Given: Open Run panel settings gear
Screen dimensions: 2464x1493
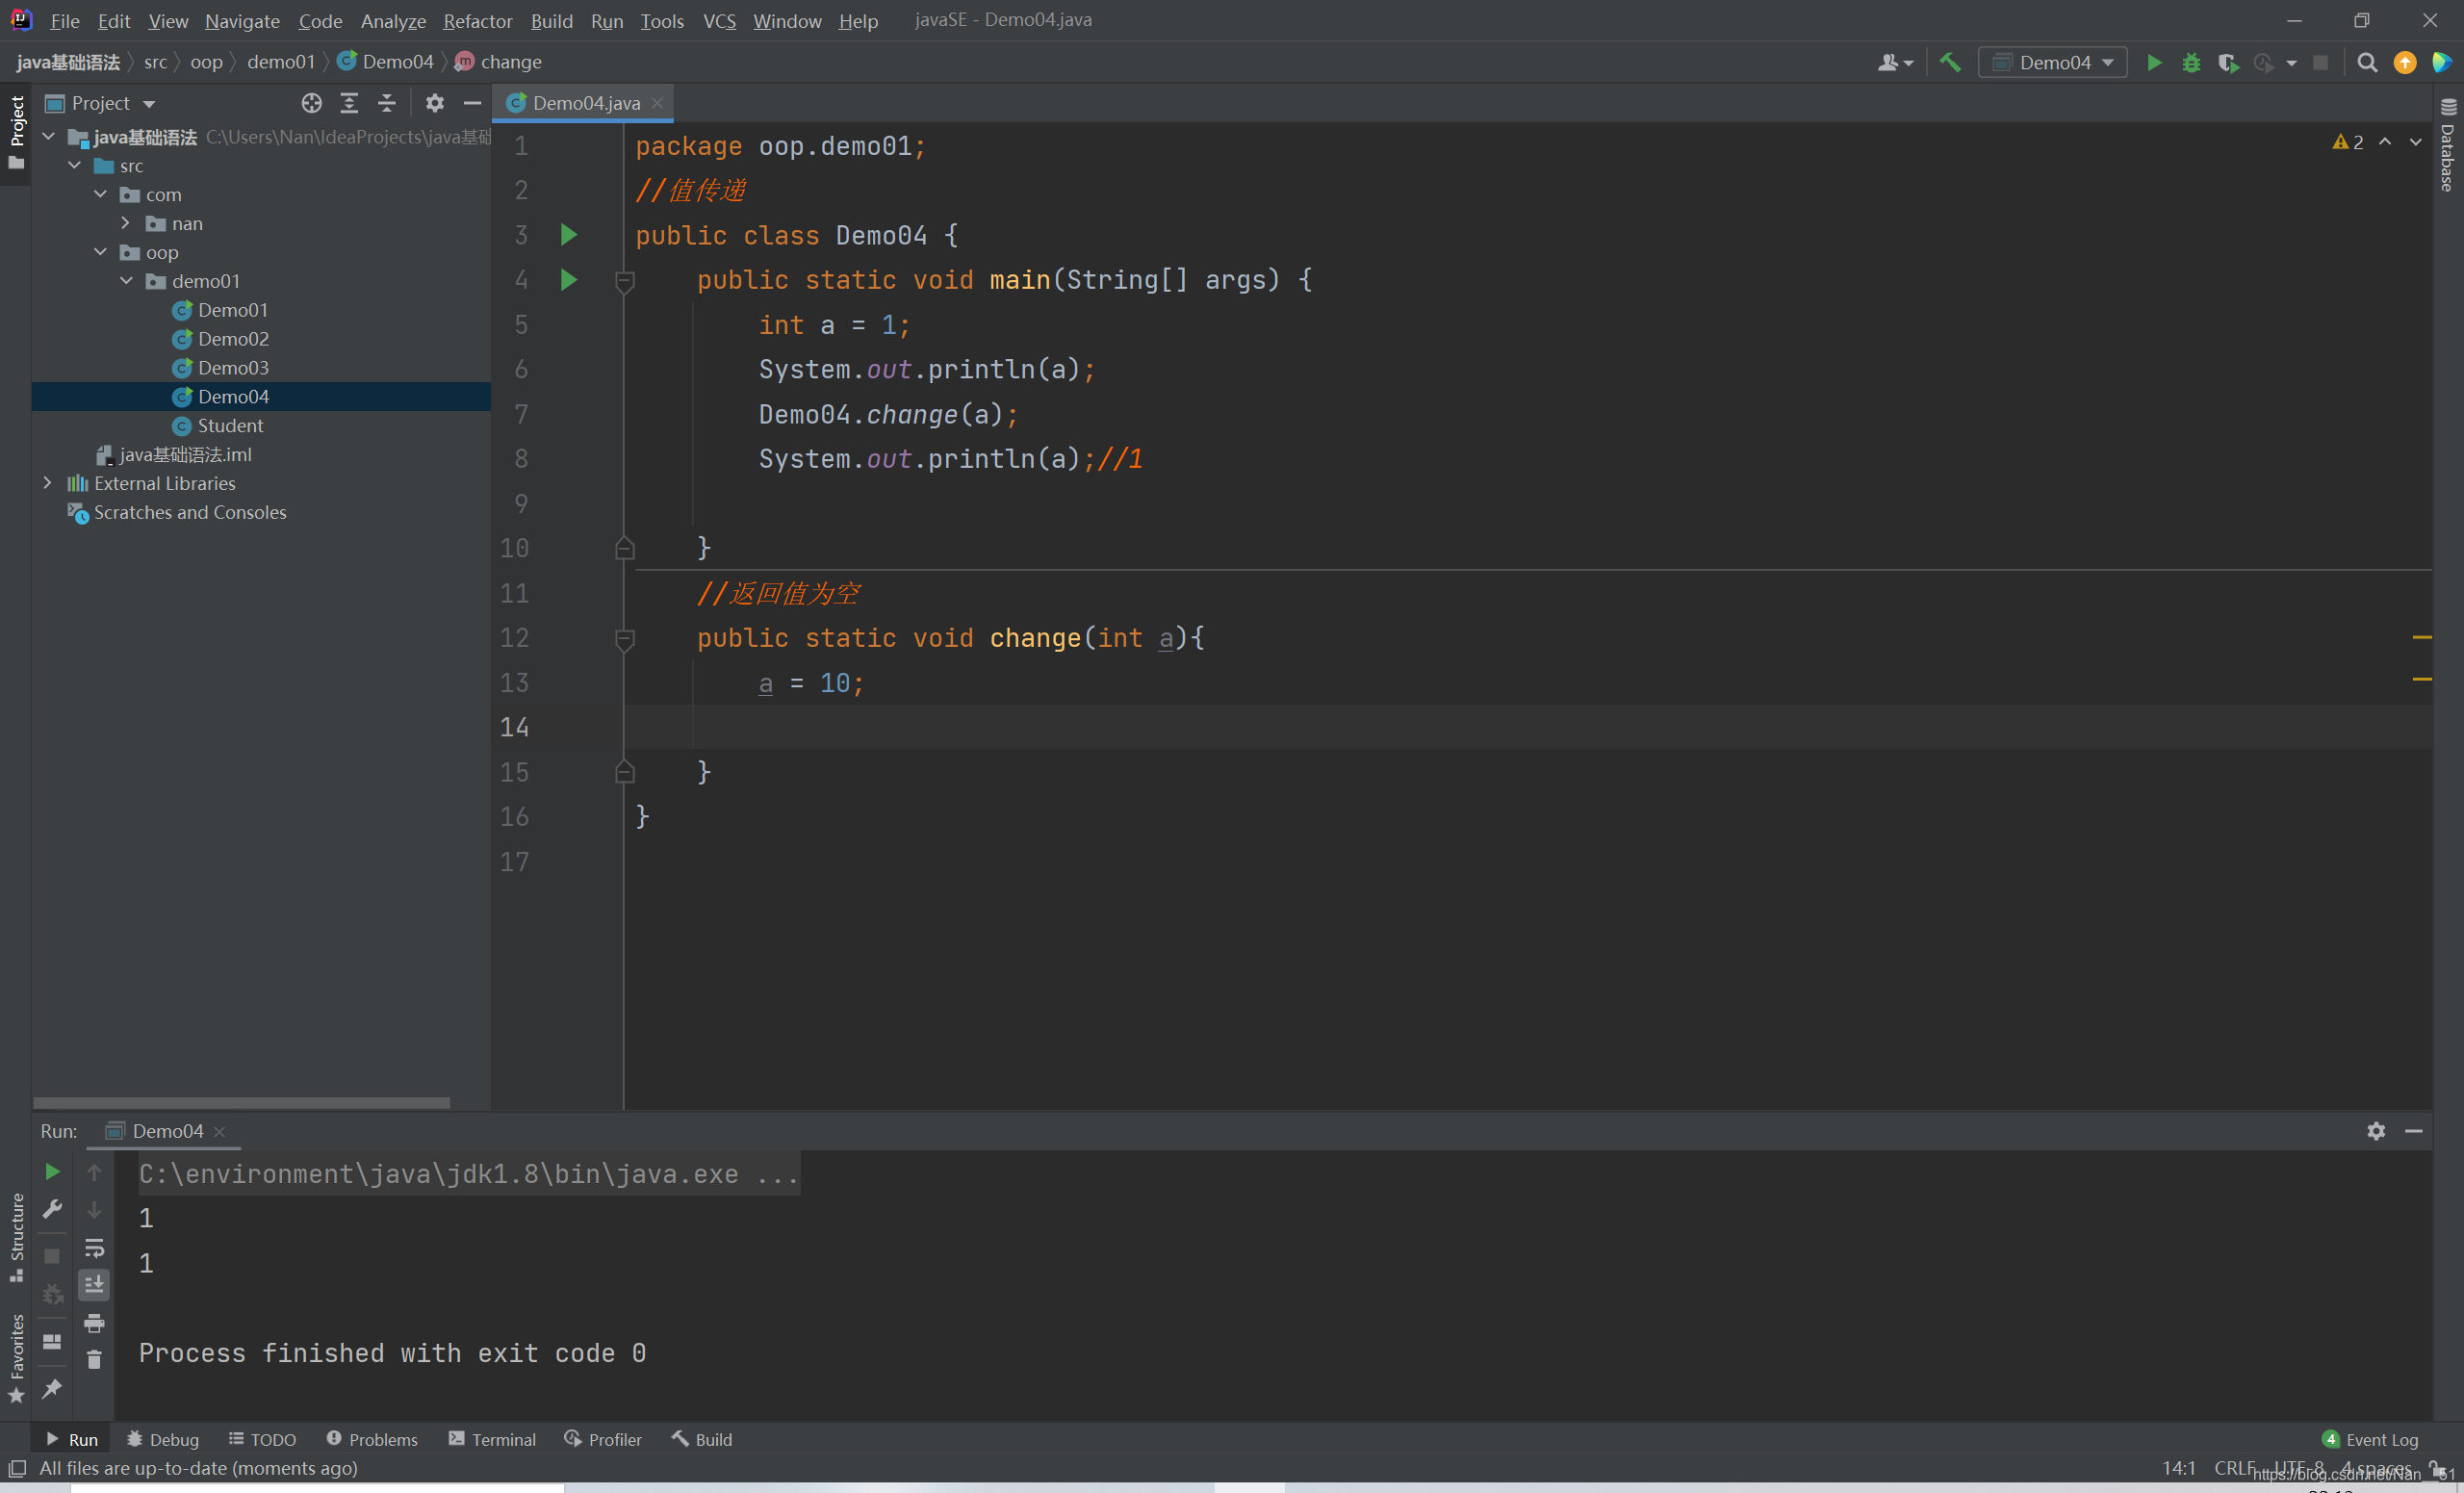Looking at the screenshot, I should pyautogui.click(x=2376, y=1130).
